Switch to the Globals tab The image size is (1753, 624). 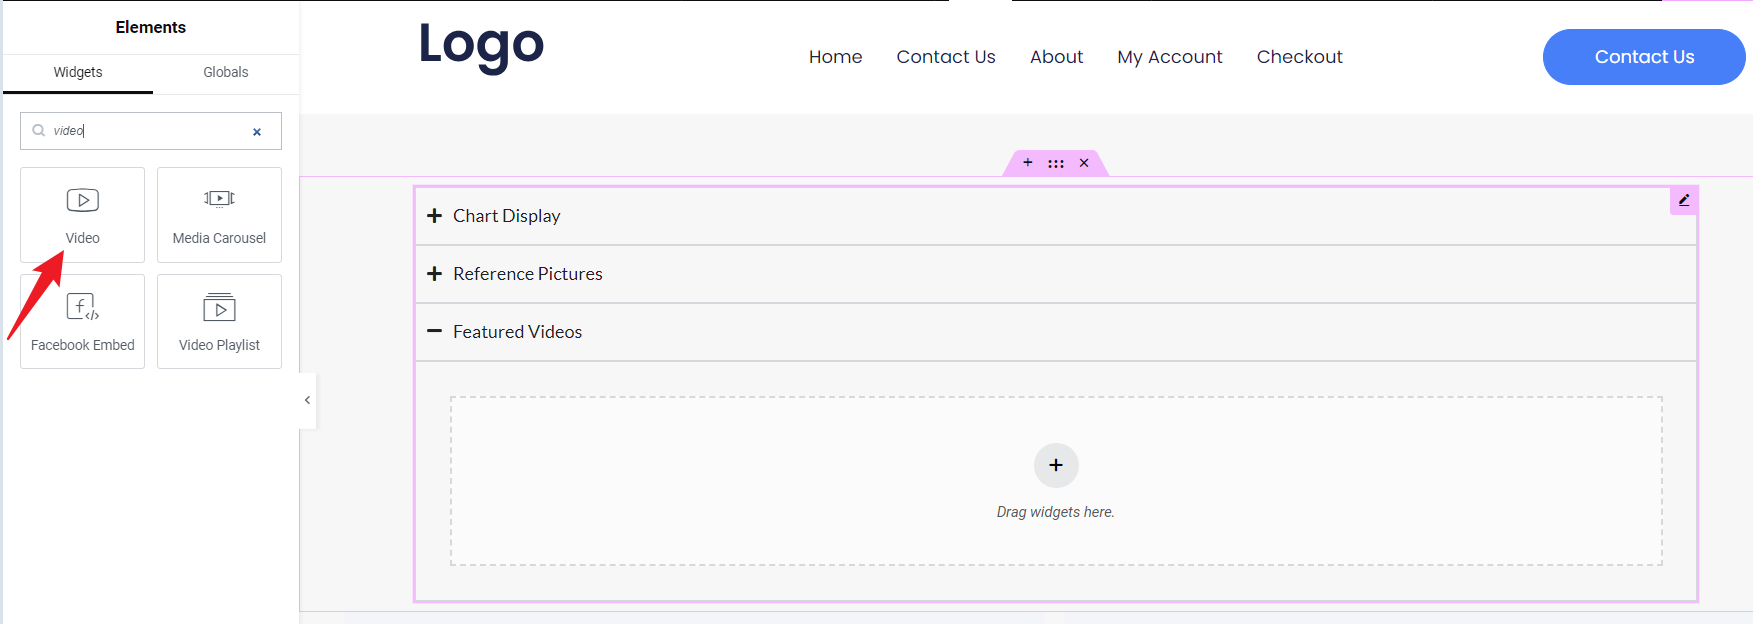226,72
